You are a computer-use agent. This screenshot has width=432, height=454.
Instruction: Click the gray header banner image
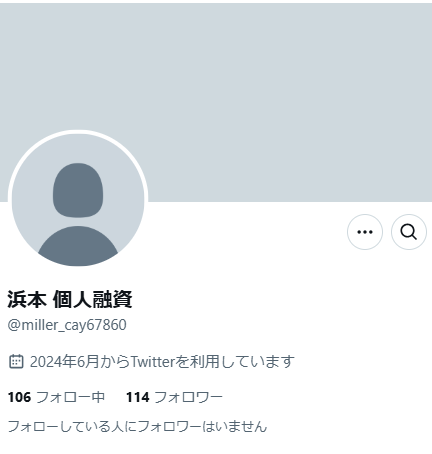click(216, 102)
